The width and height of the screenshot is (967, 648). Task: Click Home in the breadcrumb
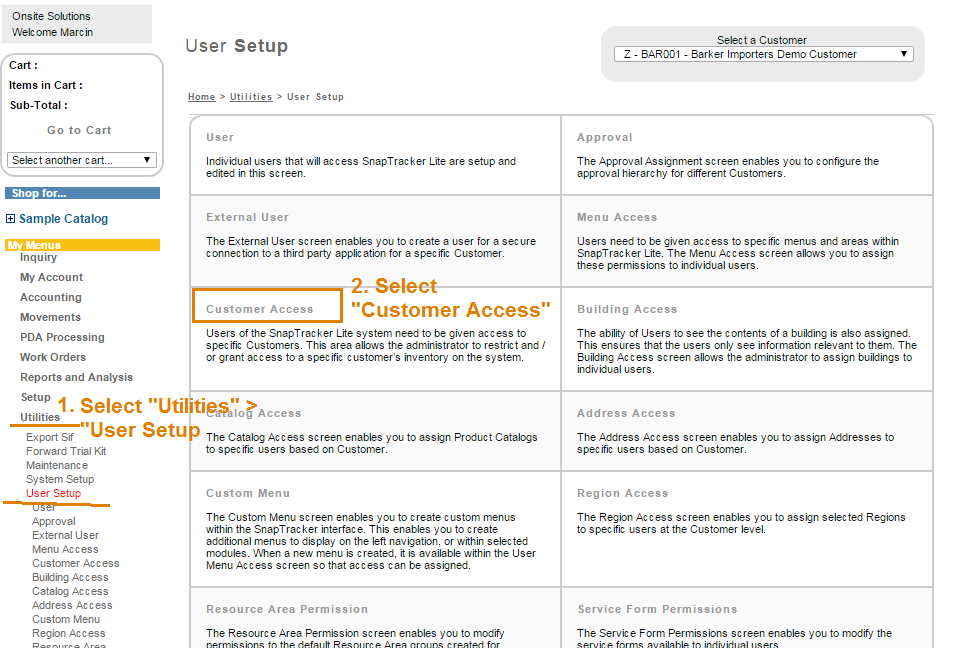[201, 97]
